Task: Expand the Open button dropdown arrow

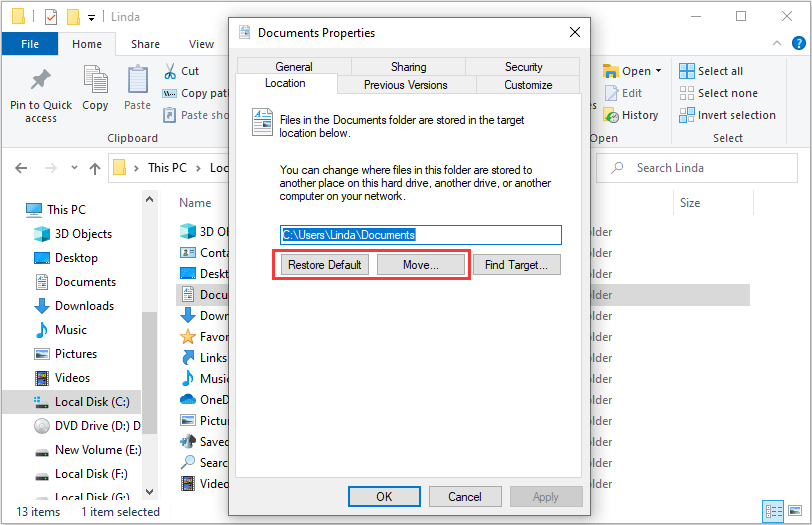Action: point(659,71)
